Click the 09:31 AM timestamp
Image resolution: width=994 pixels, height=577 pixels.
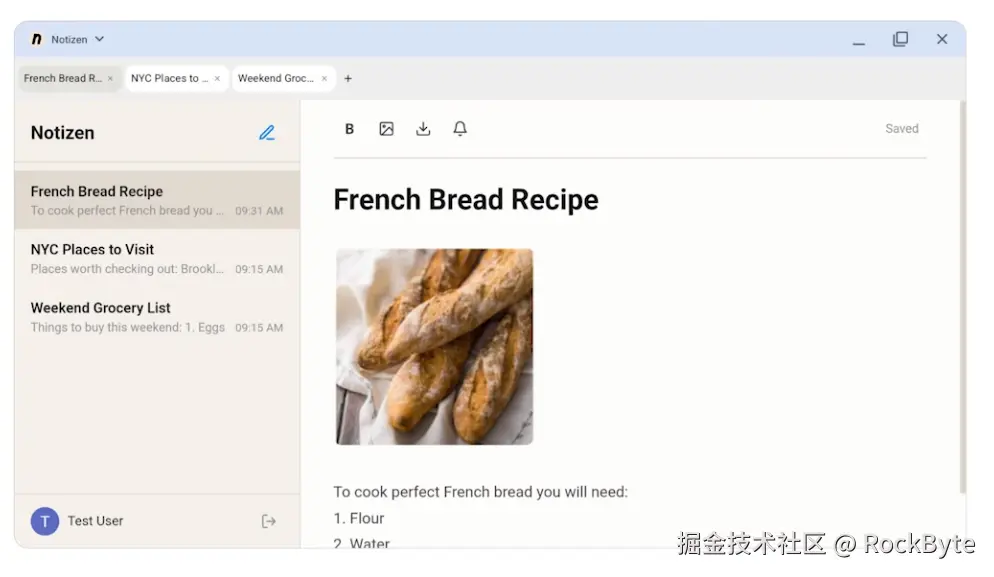click(259, 211)
